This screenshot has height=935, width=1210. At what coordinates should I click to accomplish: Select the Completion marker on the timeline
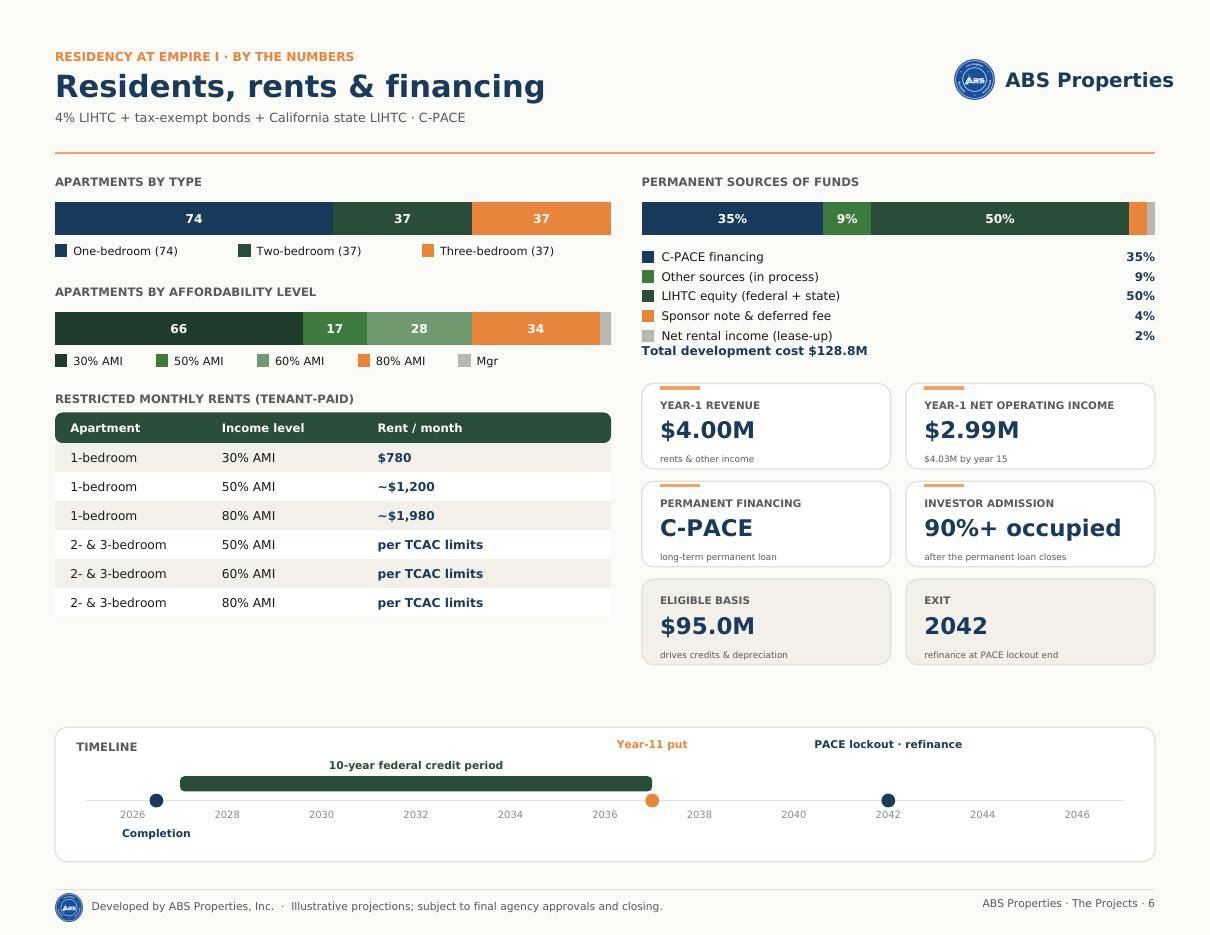156,800
